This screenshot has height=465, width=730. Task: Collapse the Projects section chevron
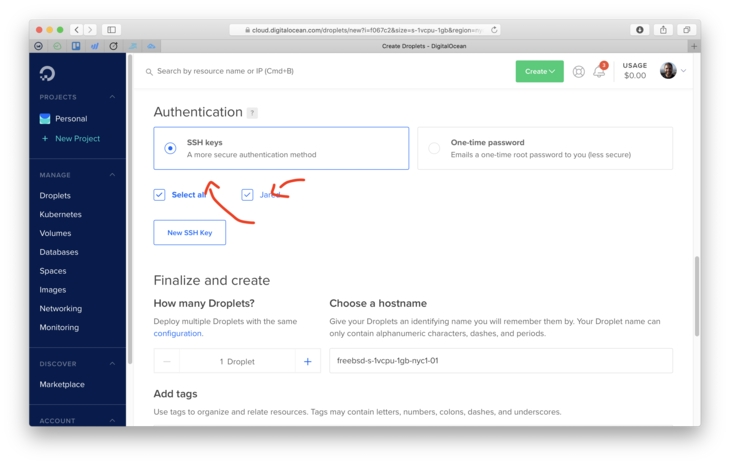point(112,97)
